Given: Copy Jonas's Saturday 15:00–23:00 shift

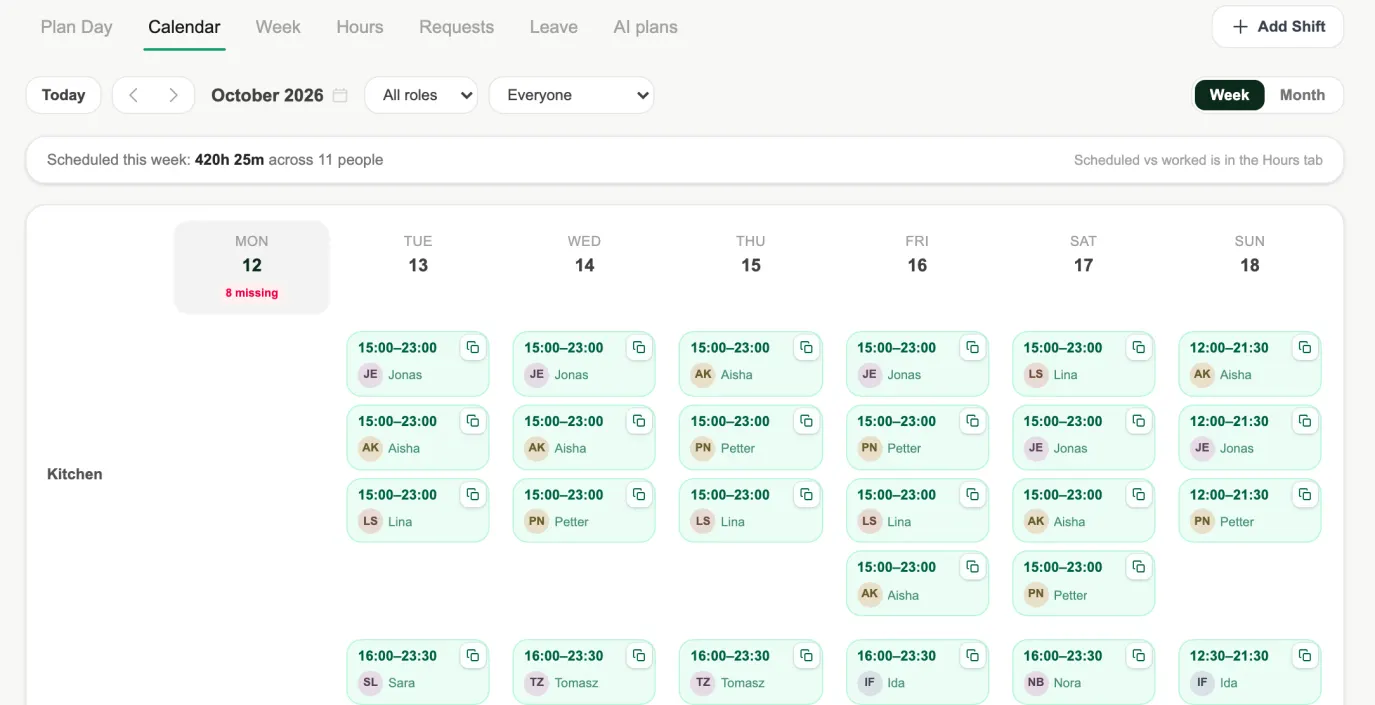Looking at the screenshot, I should tap(1138, 421).
